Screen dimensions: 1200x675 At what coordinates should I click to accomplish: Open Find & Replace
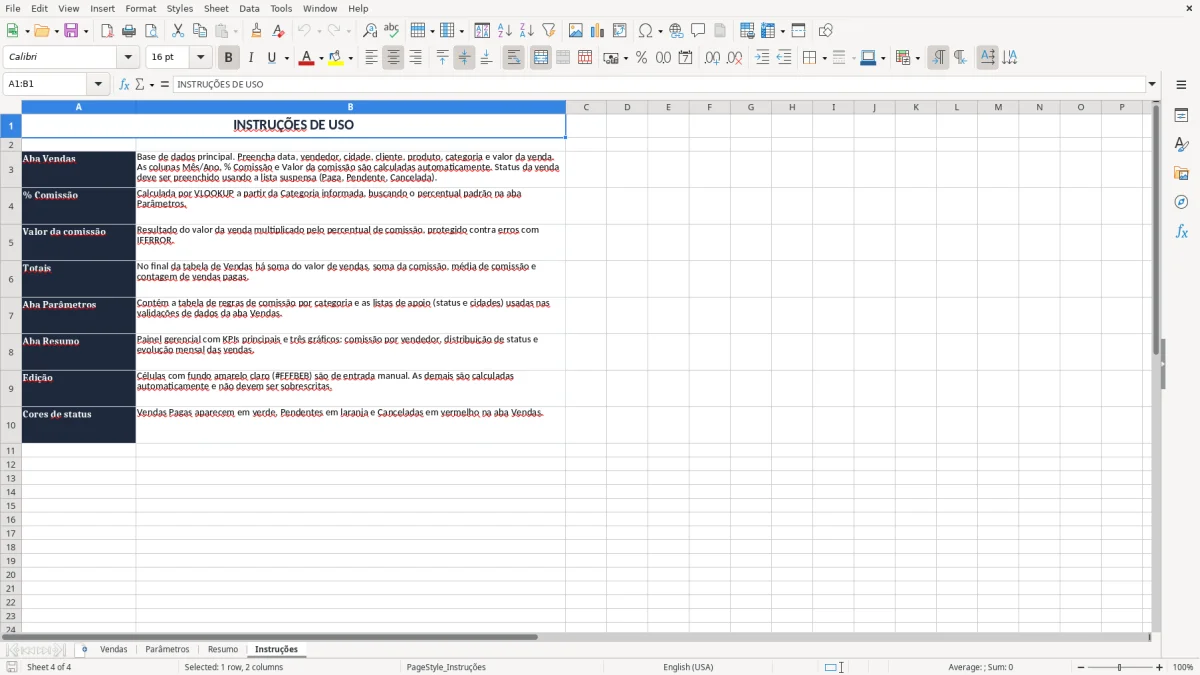pyautogui.click(x=370, y=31)
